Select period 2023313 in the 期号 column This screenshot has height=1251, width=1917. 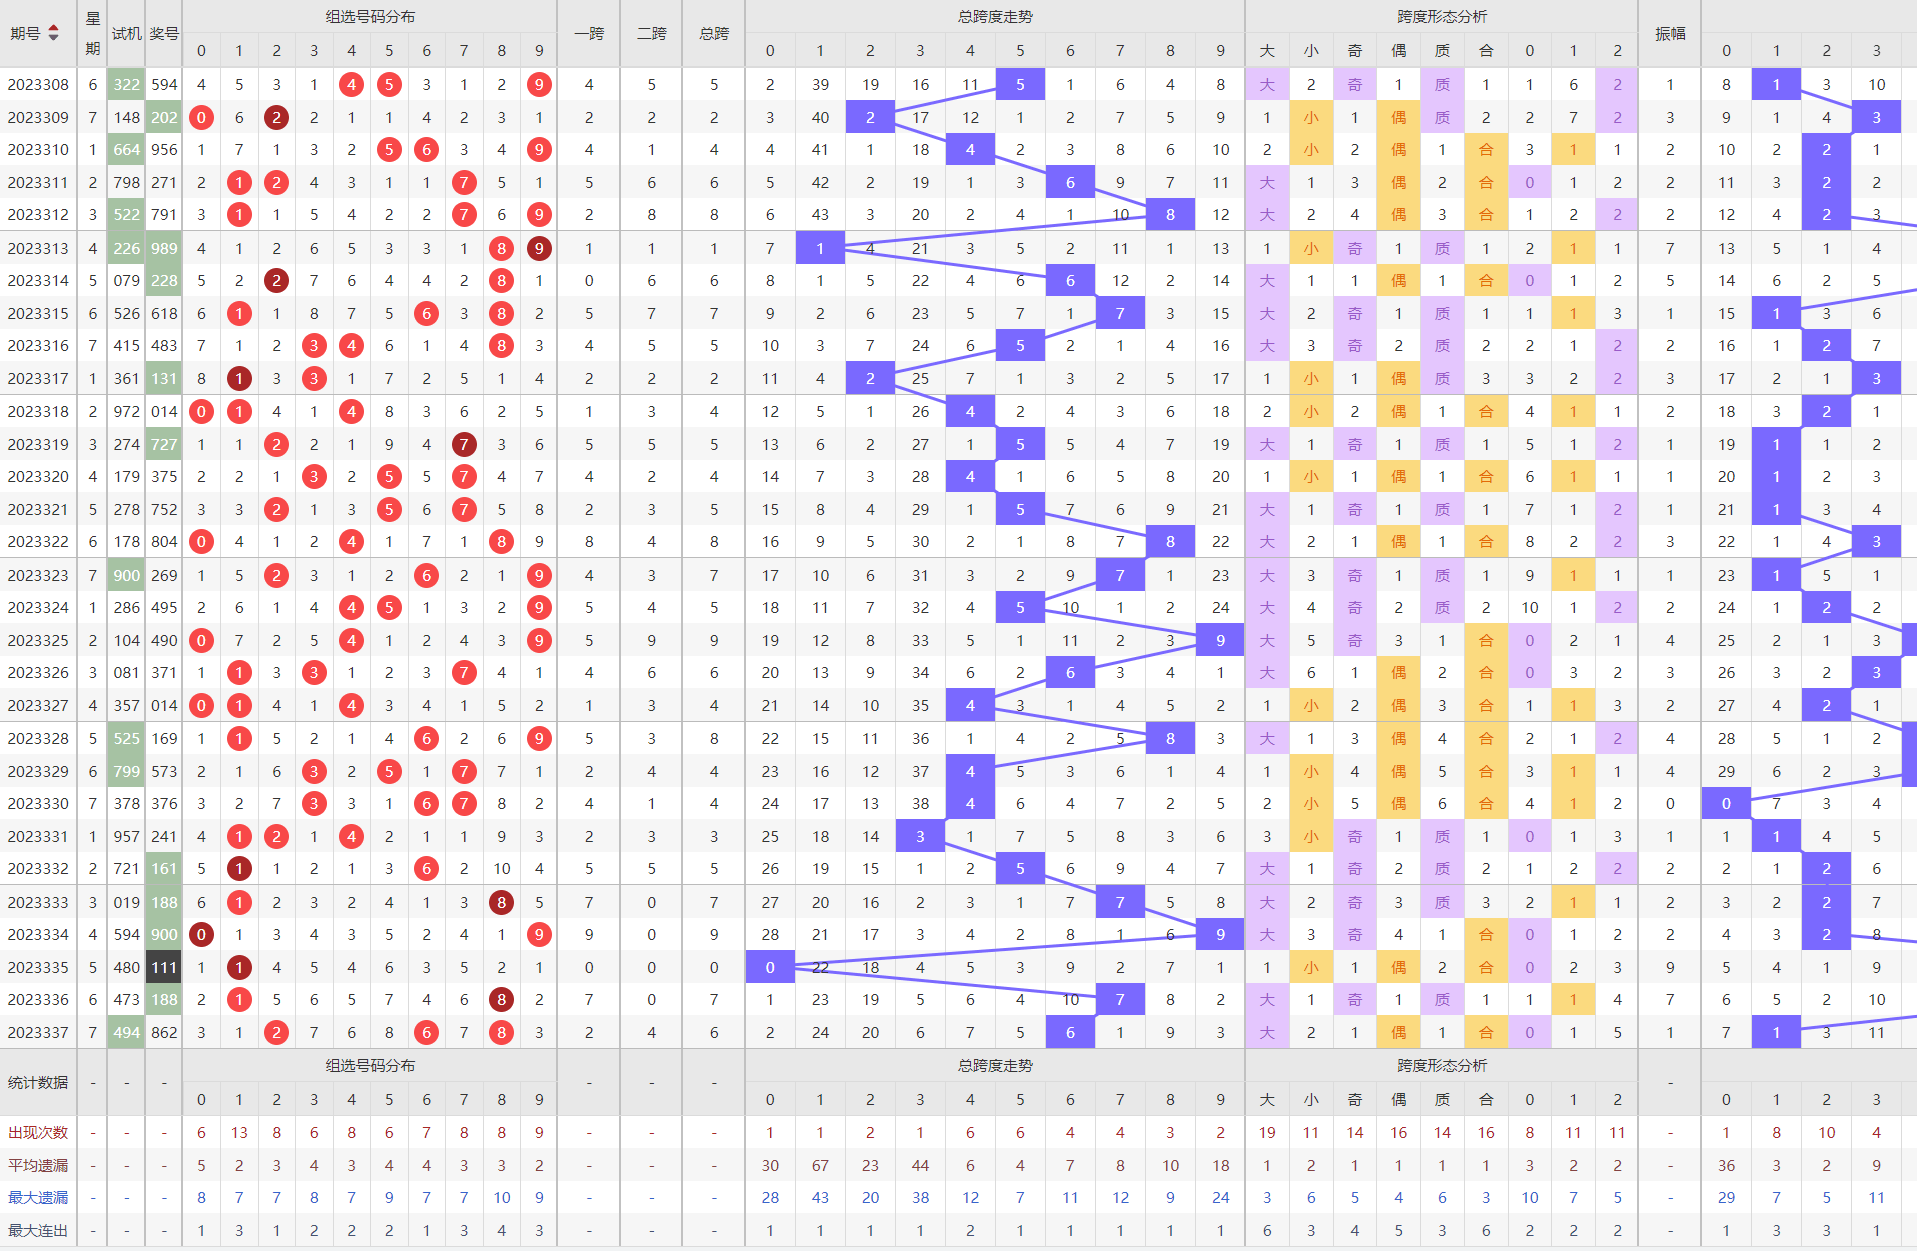[39, 249]
